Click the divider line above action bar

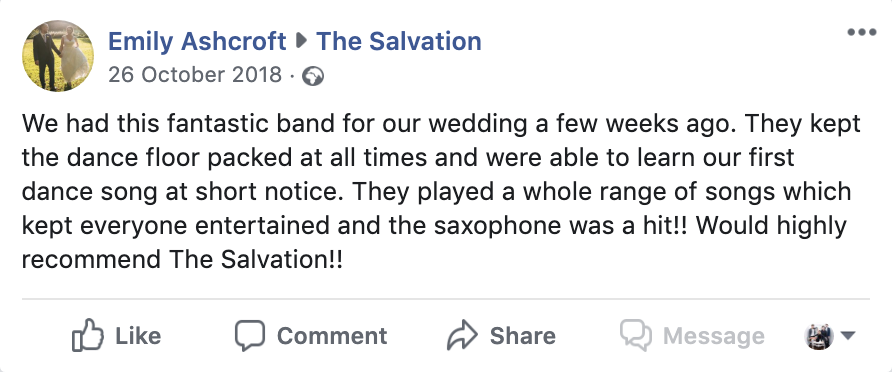446,298
